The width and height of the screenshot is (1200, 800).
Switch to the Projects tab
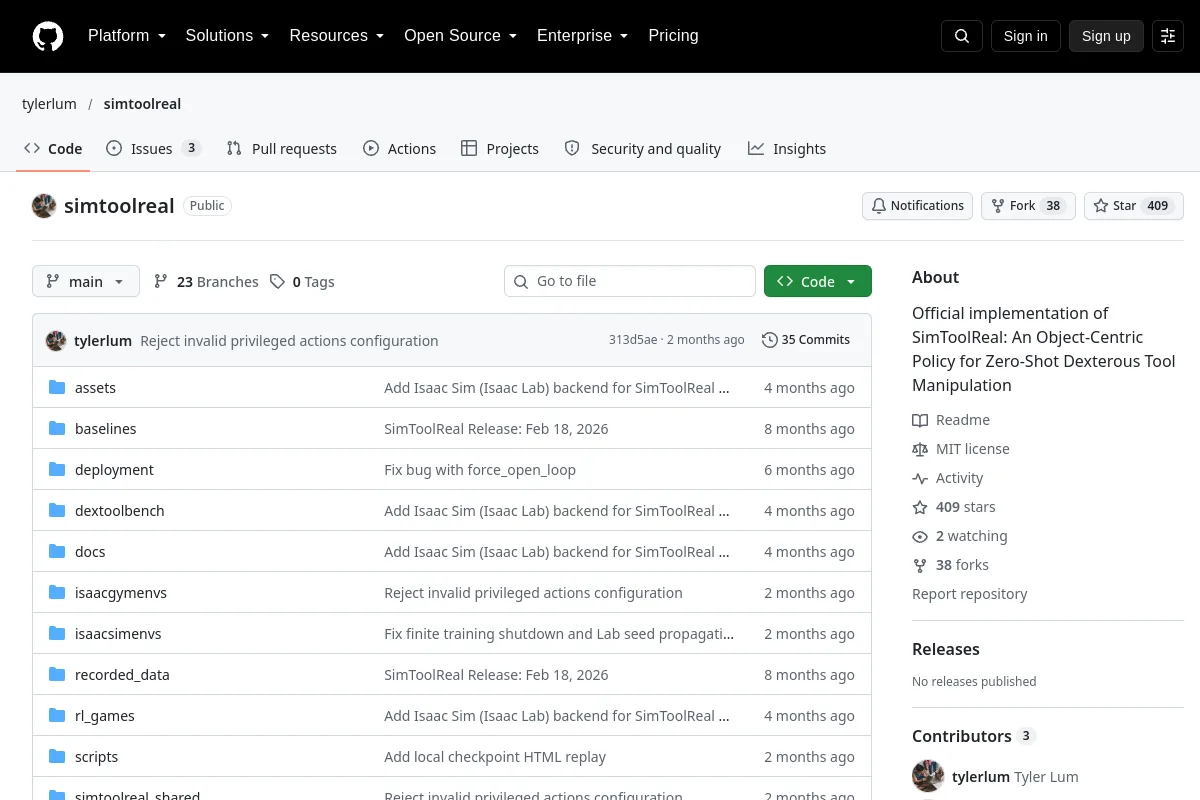point(499,148)
